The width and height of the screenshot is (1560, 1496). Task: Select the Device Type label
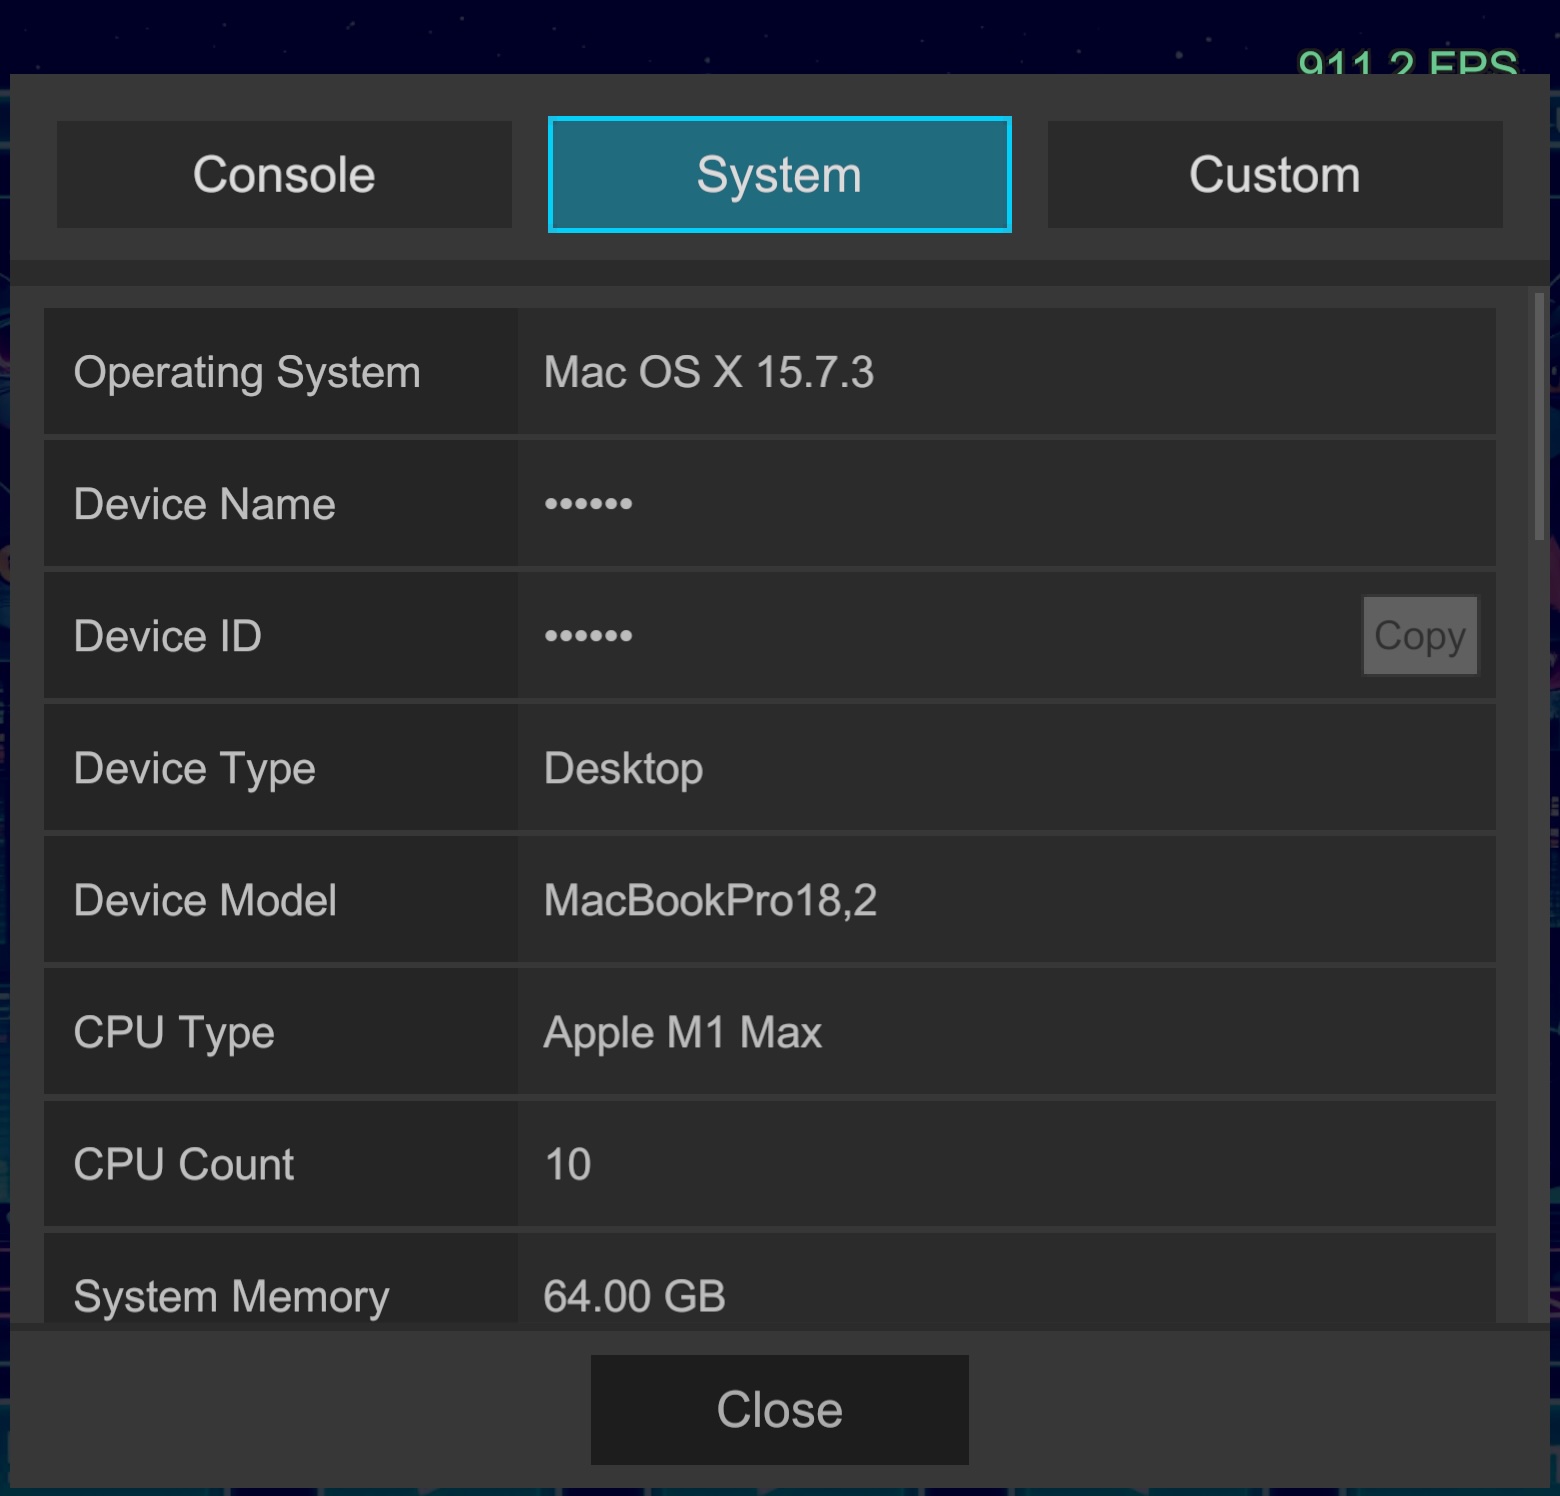click(195, 768)
